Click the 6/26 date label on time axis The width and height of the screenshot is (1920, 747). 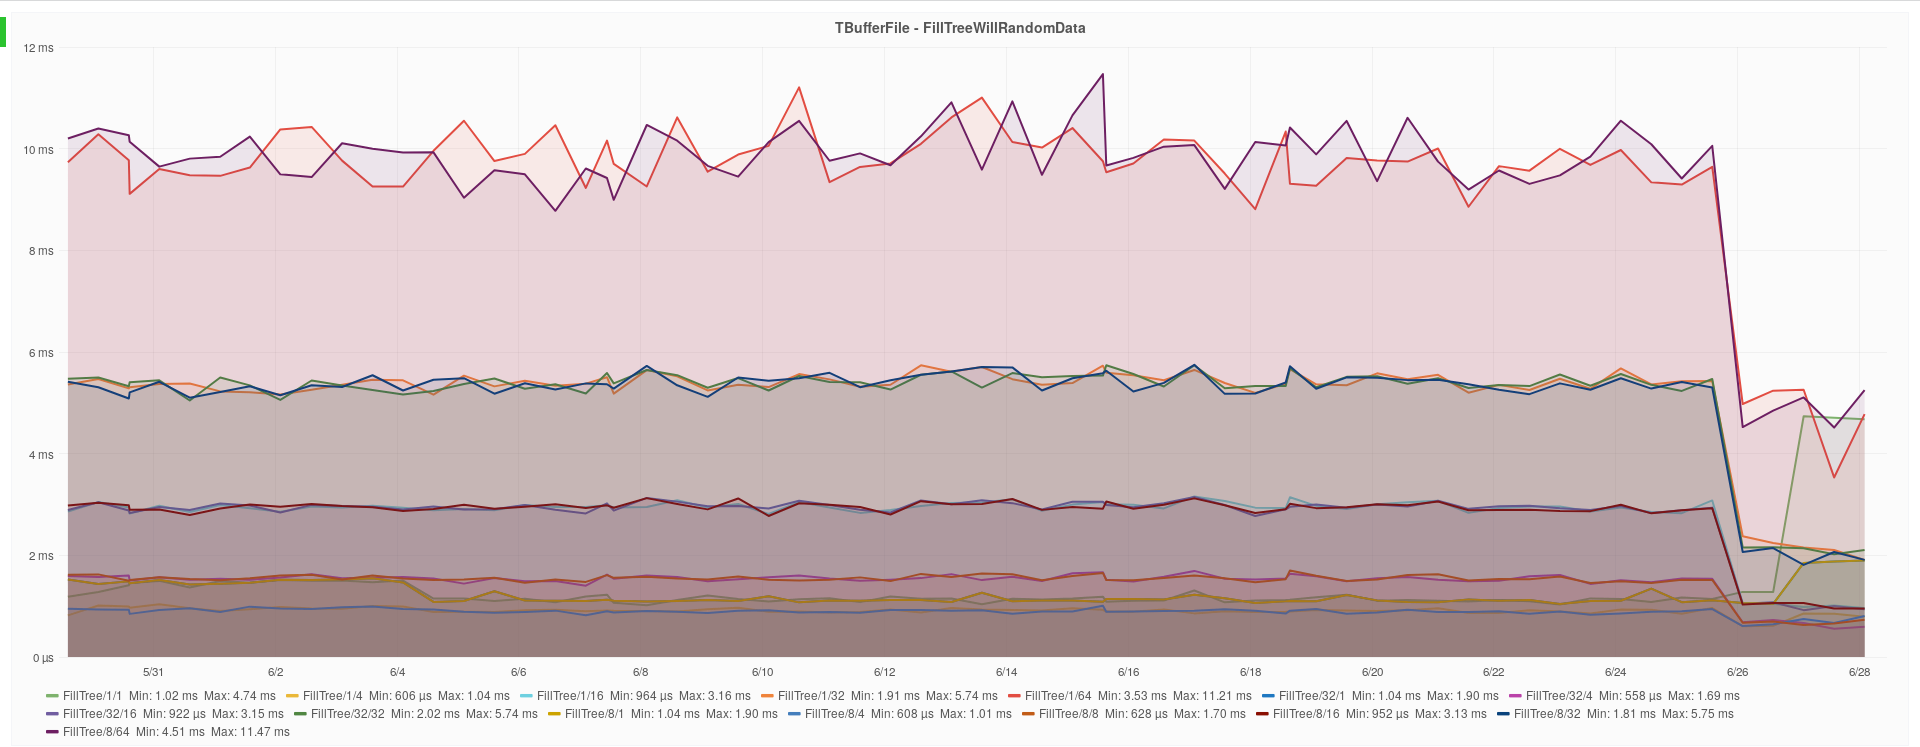click(x=1737, y=672)
